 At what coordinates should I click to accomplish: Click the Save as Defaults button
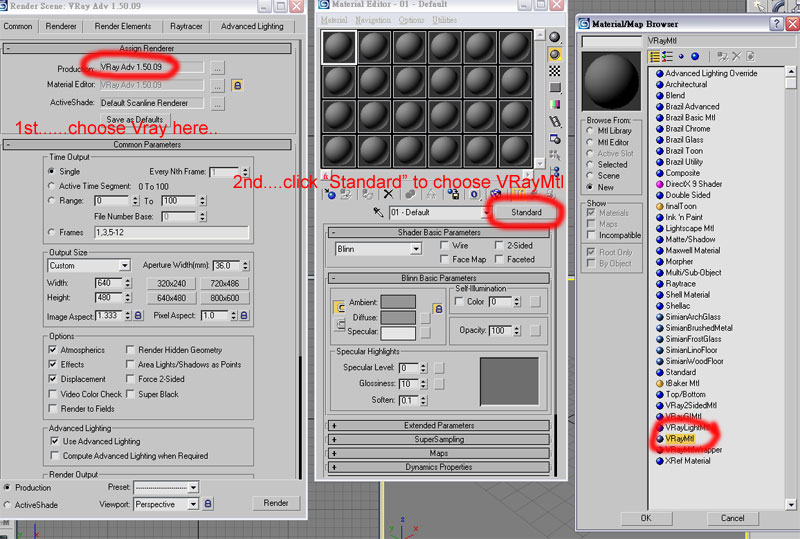click(x=135, y=119)
